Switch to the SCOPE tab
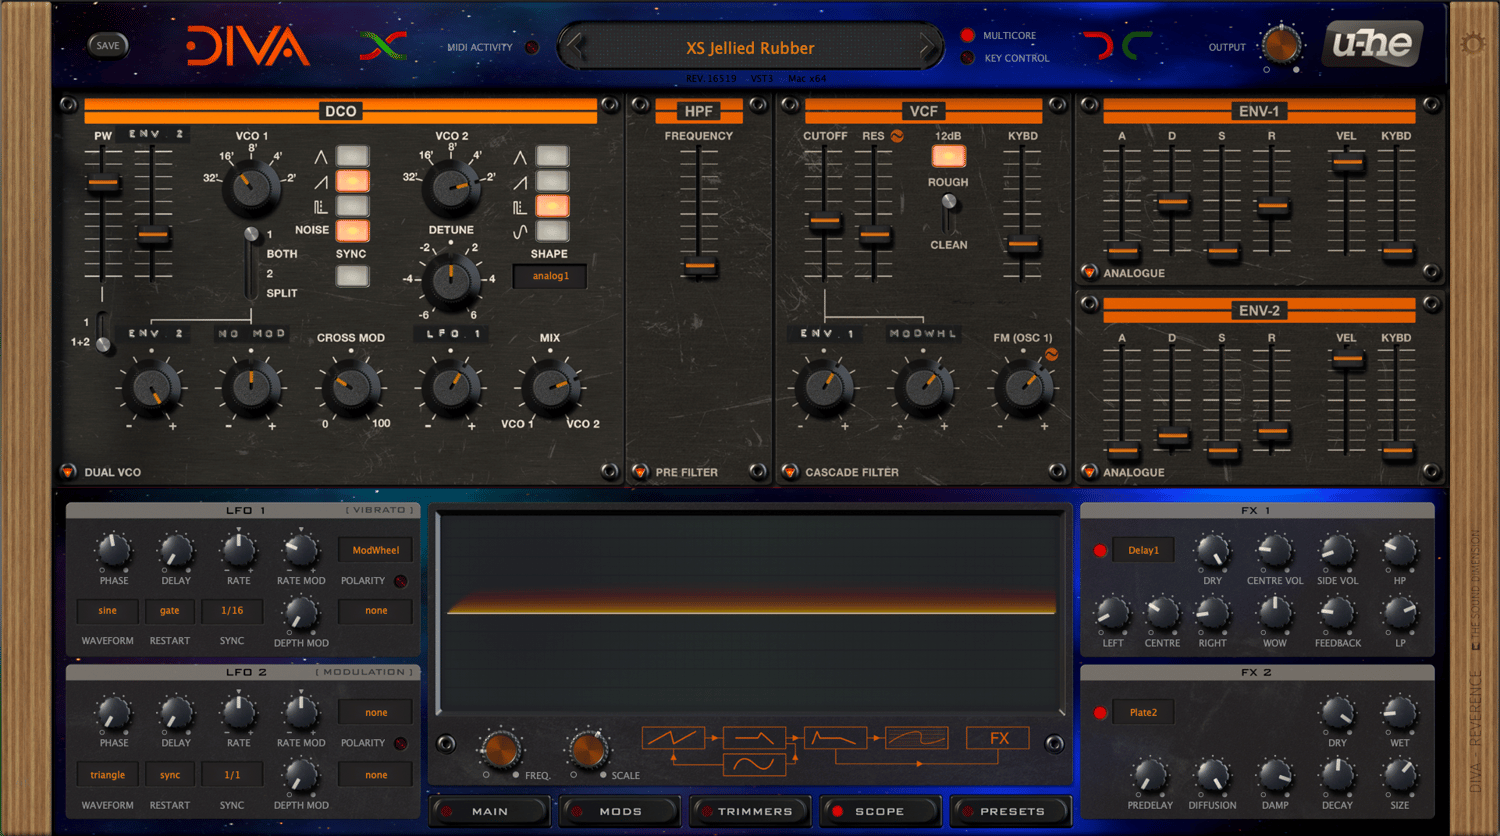 click(880, 811)
